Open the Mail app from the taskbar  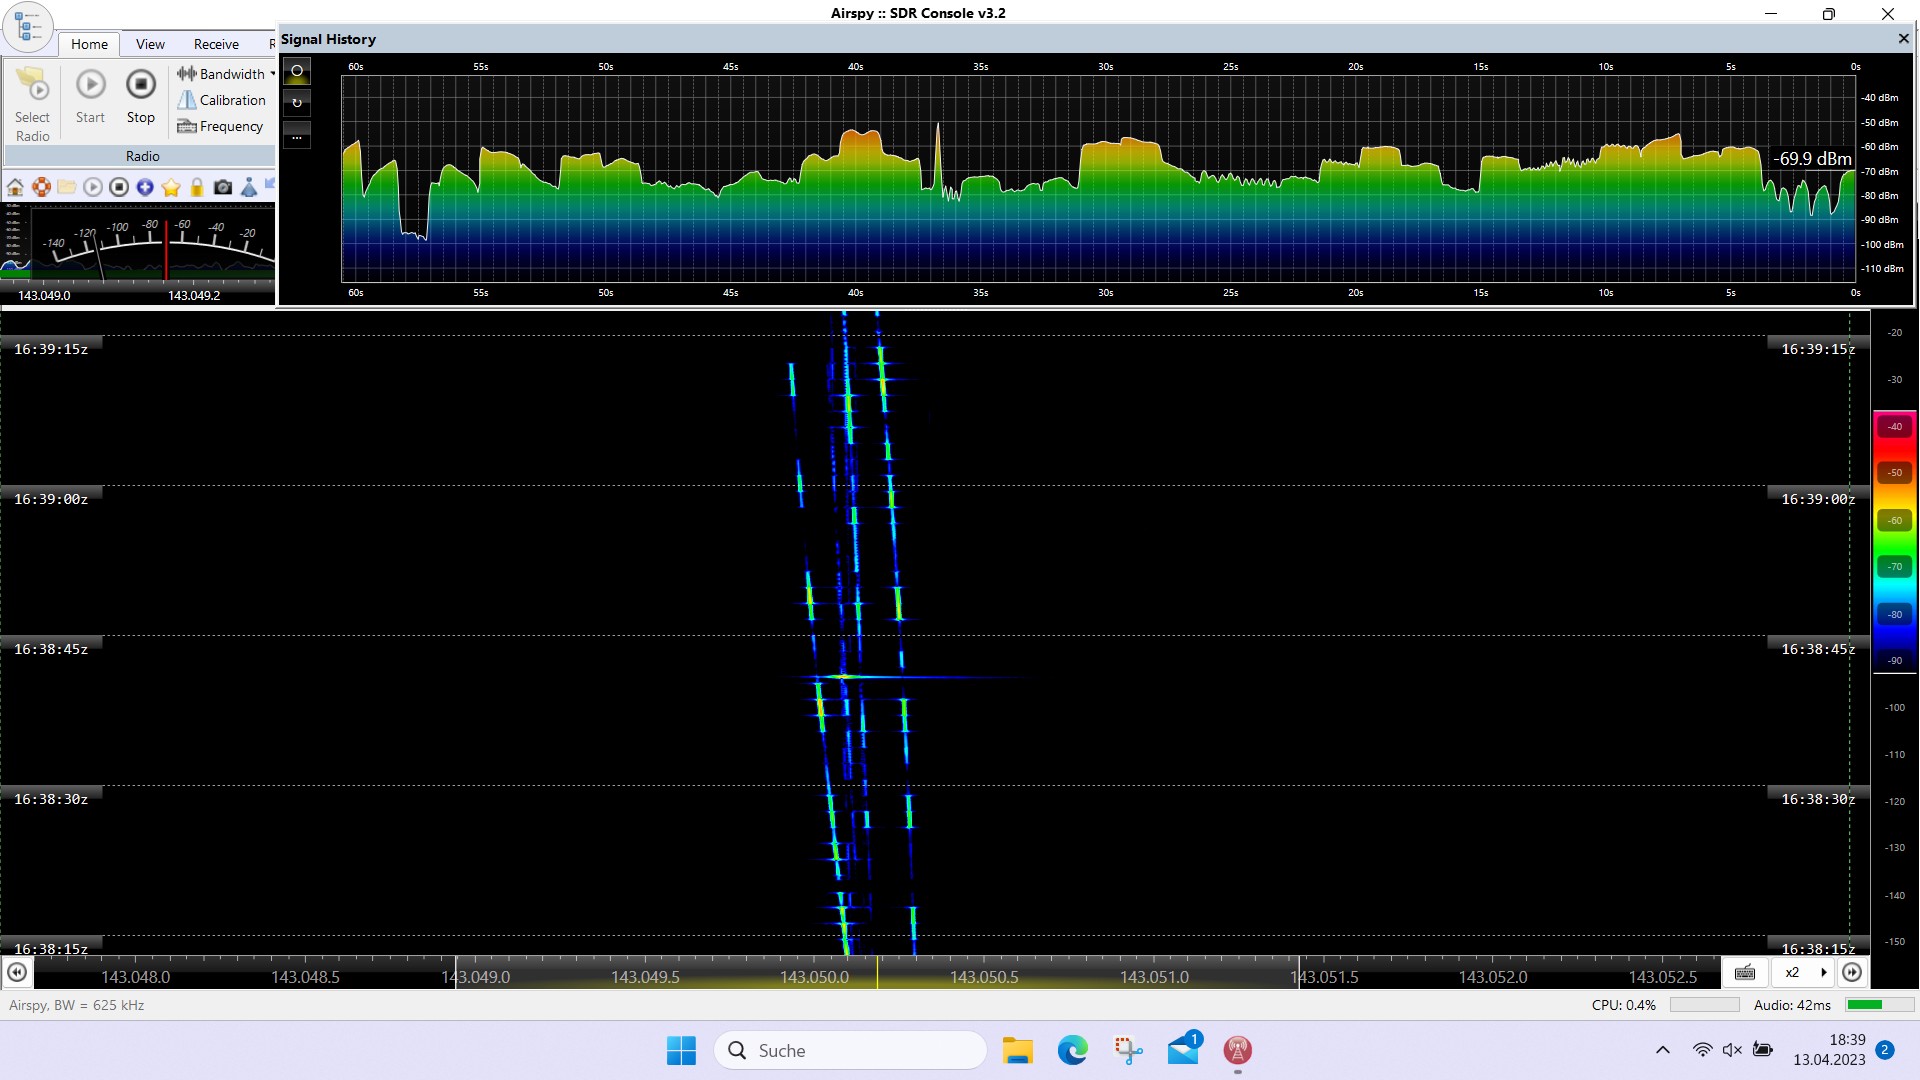tap(1183, 1051)
